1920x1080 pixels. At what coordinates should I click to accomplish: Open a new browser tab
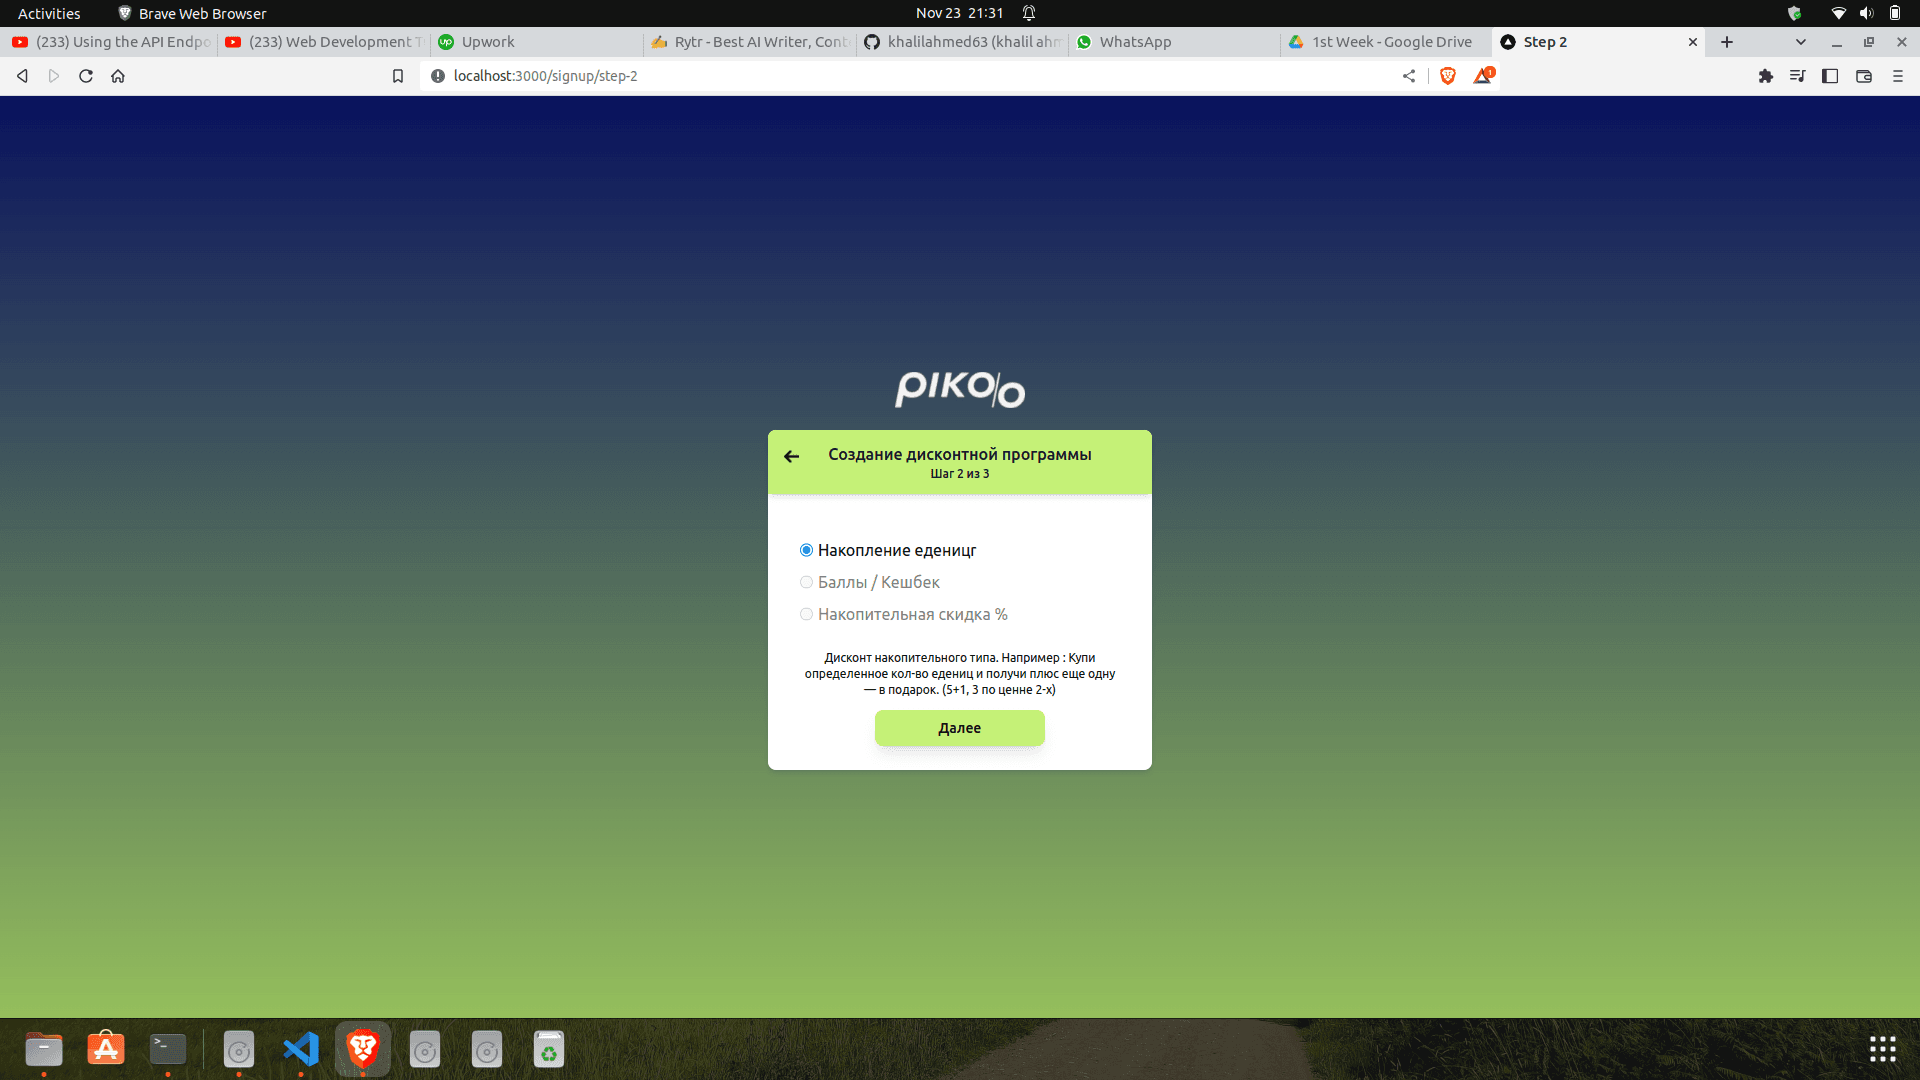click(x=1727, y=42)
